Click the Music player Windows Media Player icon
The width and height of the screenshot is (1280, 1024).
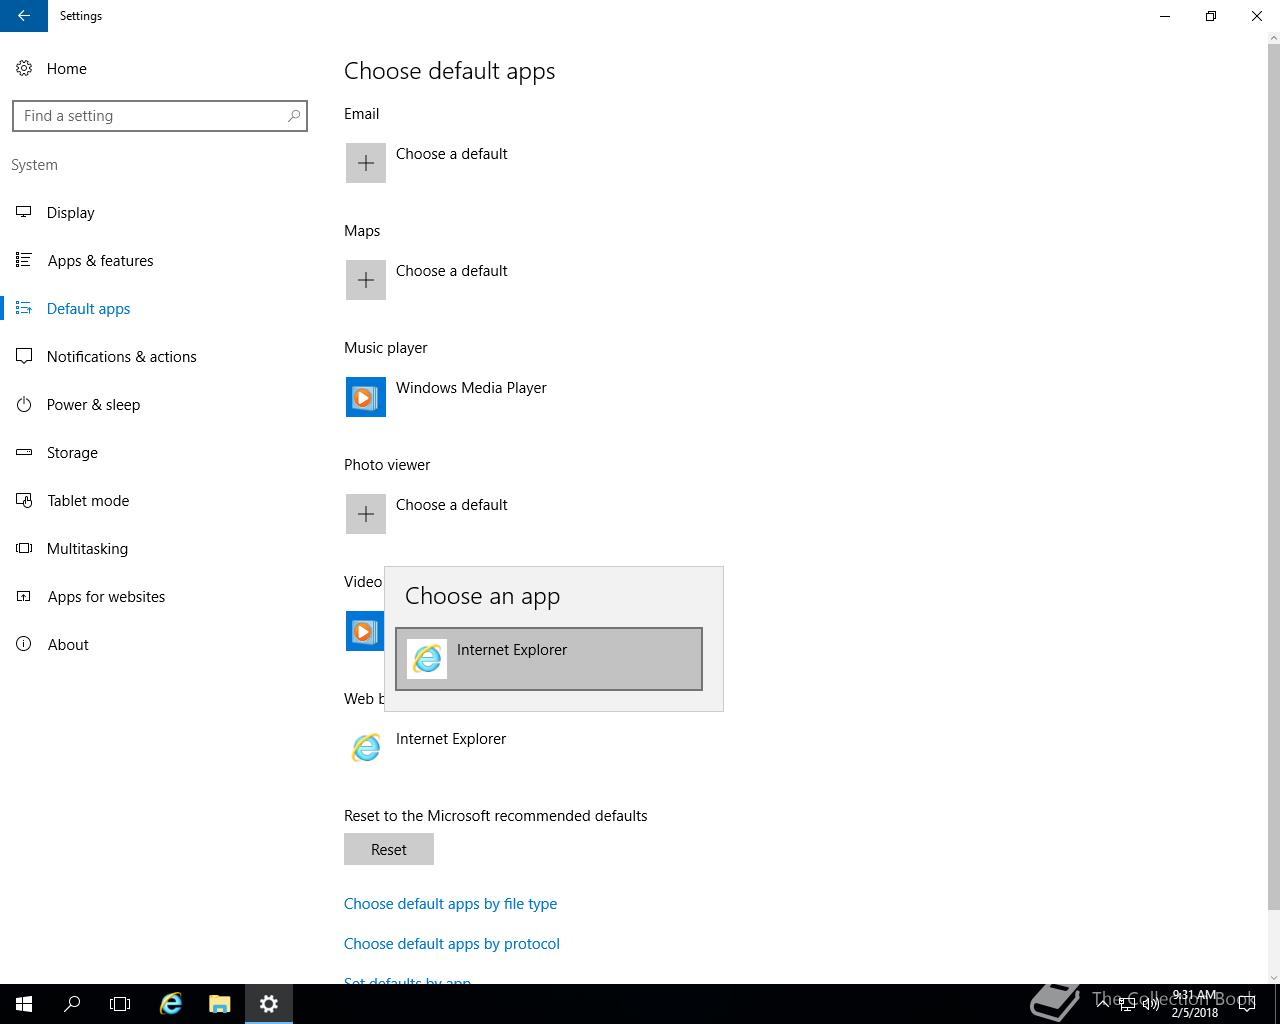tap(366, 397)
